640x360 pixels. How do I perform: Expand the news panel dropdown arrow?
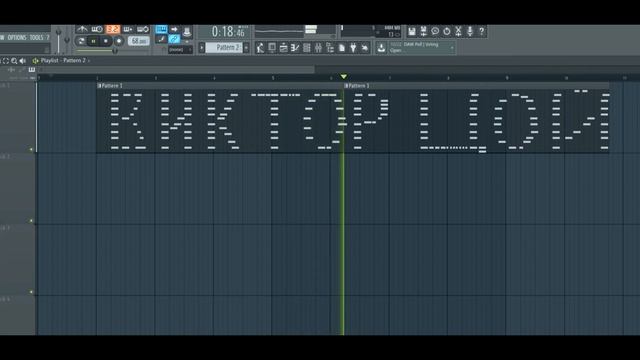[x=452, y=48]
